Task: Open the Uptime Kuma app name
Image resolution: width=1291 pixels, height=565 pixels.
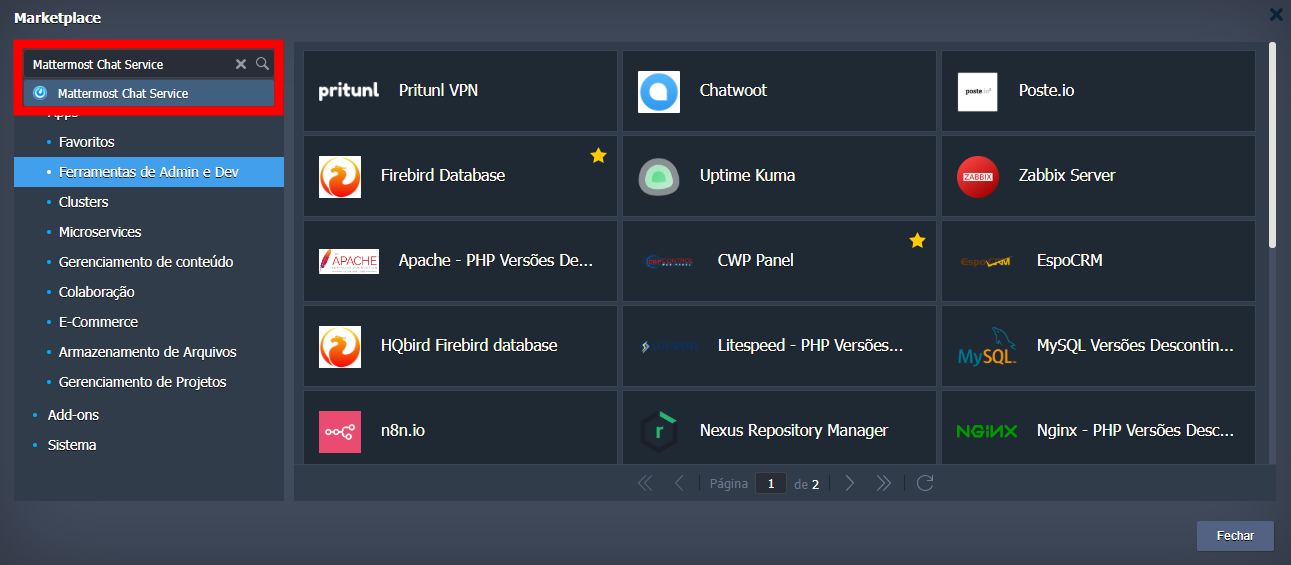Action: (x=748, y=175)
